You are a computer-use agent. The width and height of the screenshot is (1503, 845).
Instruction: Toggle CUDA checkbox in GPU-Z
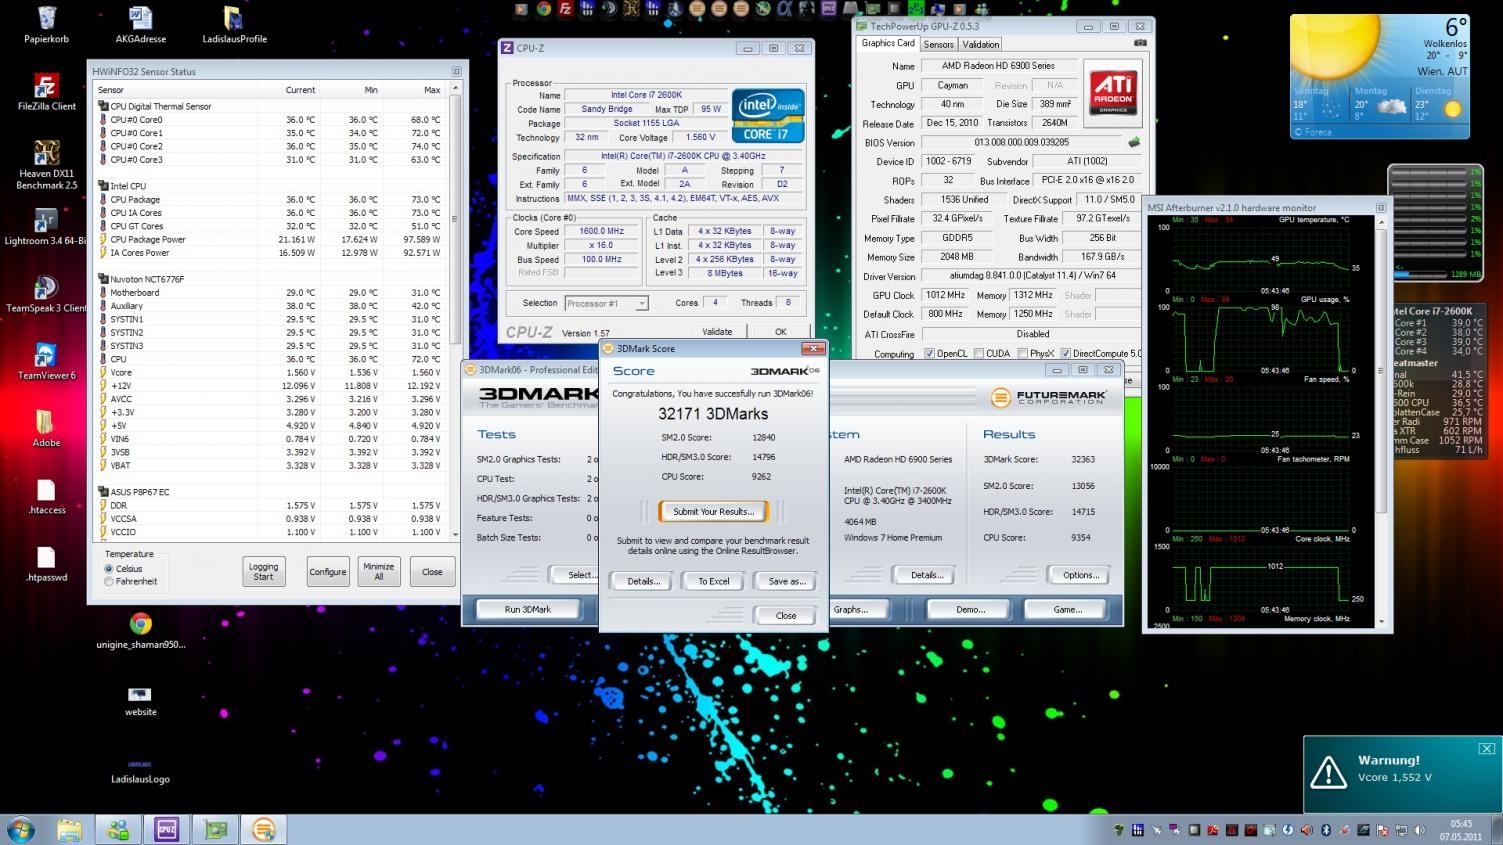coord(977,353)
